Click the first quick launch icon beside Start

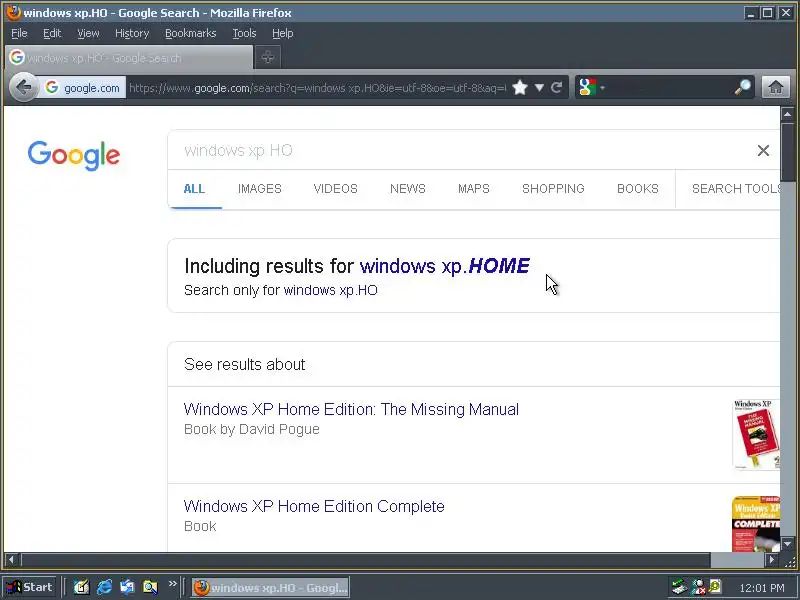[81, 587]
